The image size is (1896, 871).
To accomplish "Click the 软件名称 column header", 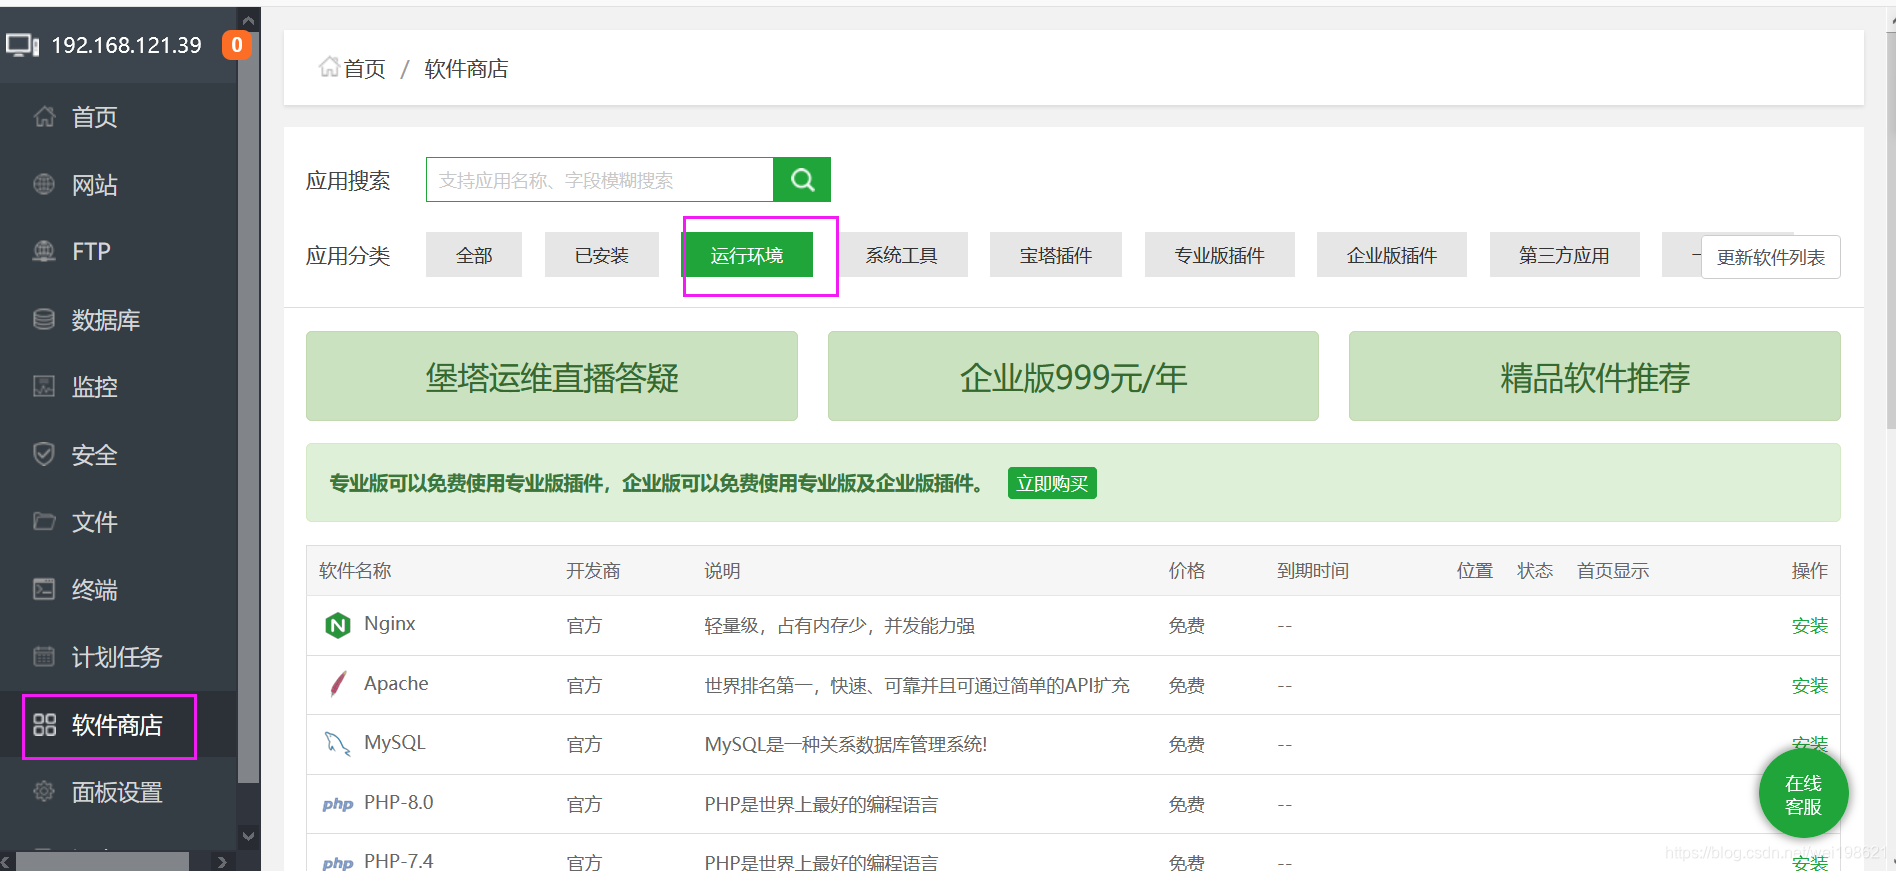I will [355, 571].
